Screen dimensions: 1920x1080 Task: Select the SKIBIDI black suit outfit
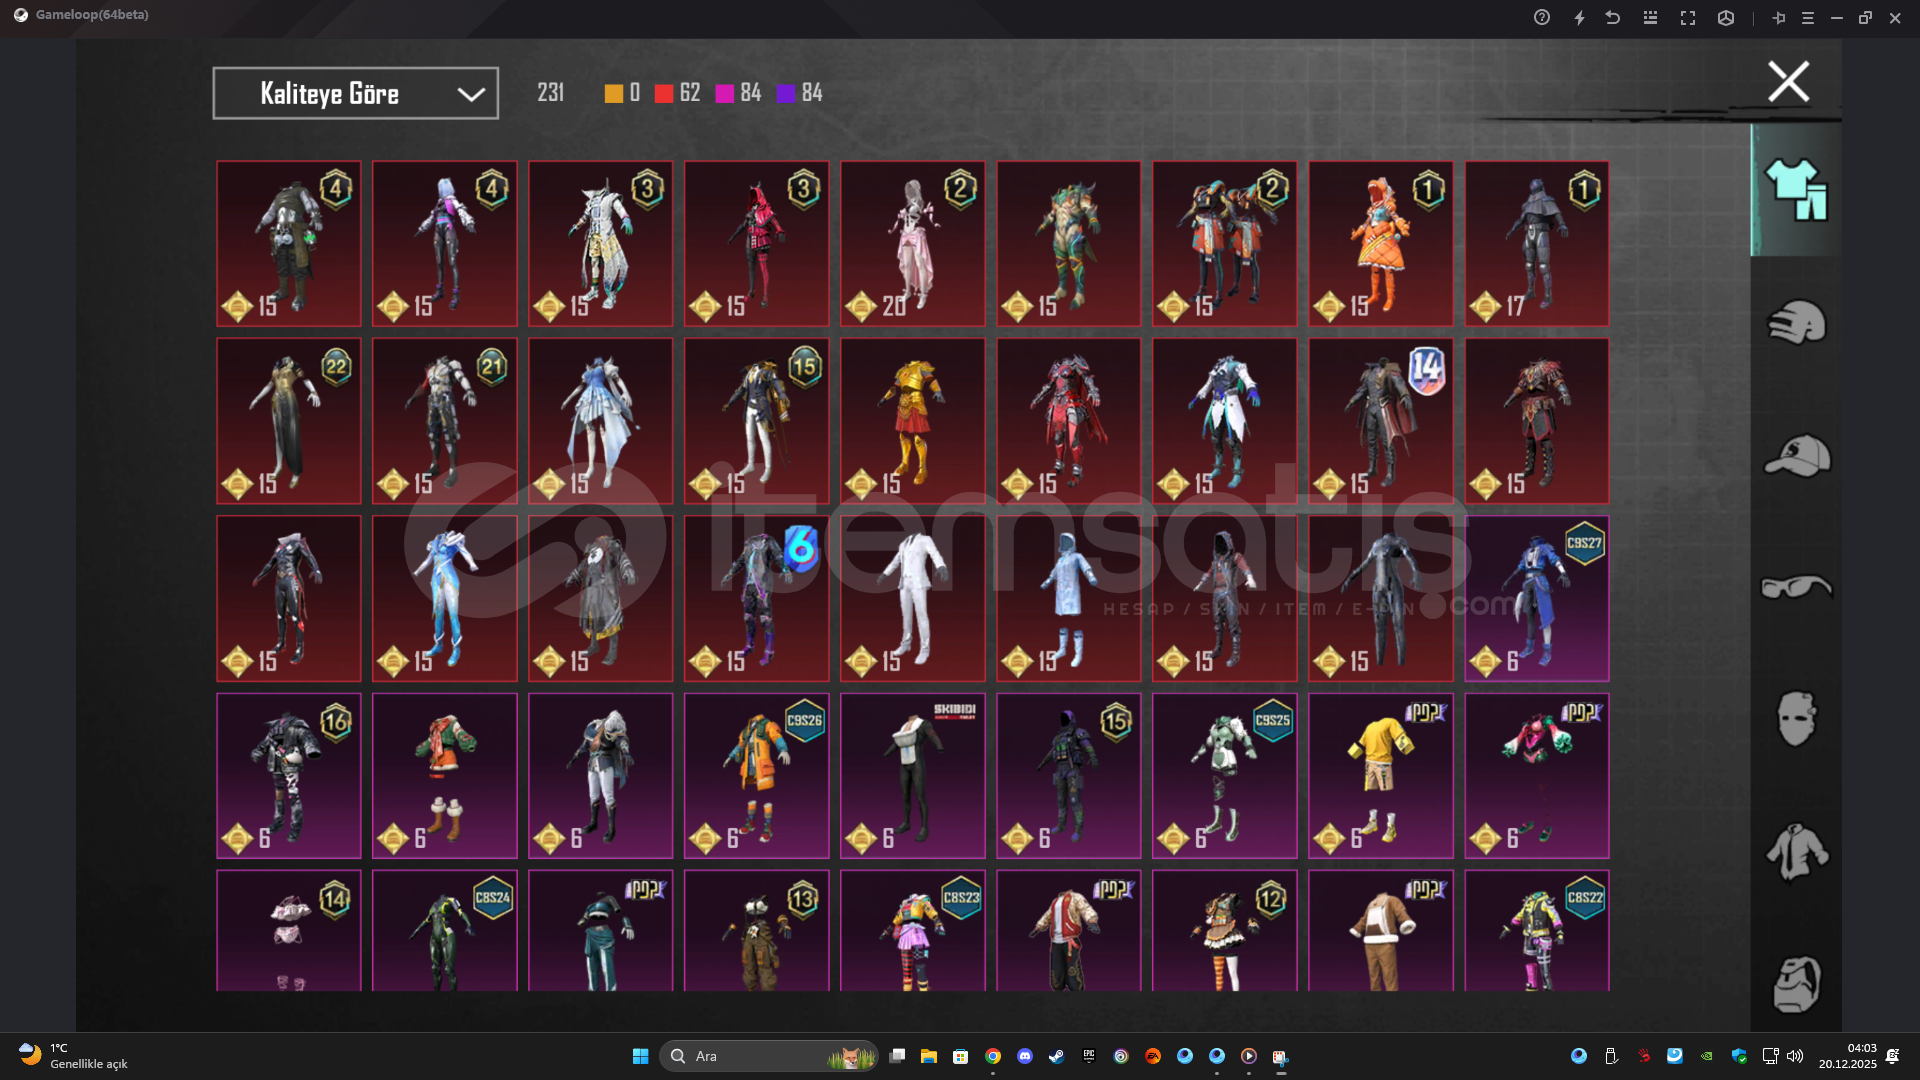(x=912, y=775)
